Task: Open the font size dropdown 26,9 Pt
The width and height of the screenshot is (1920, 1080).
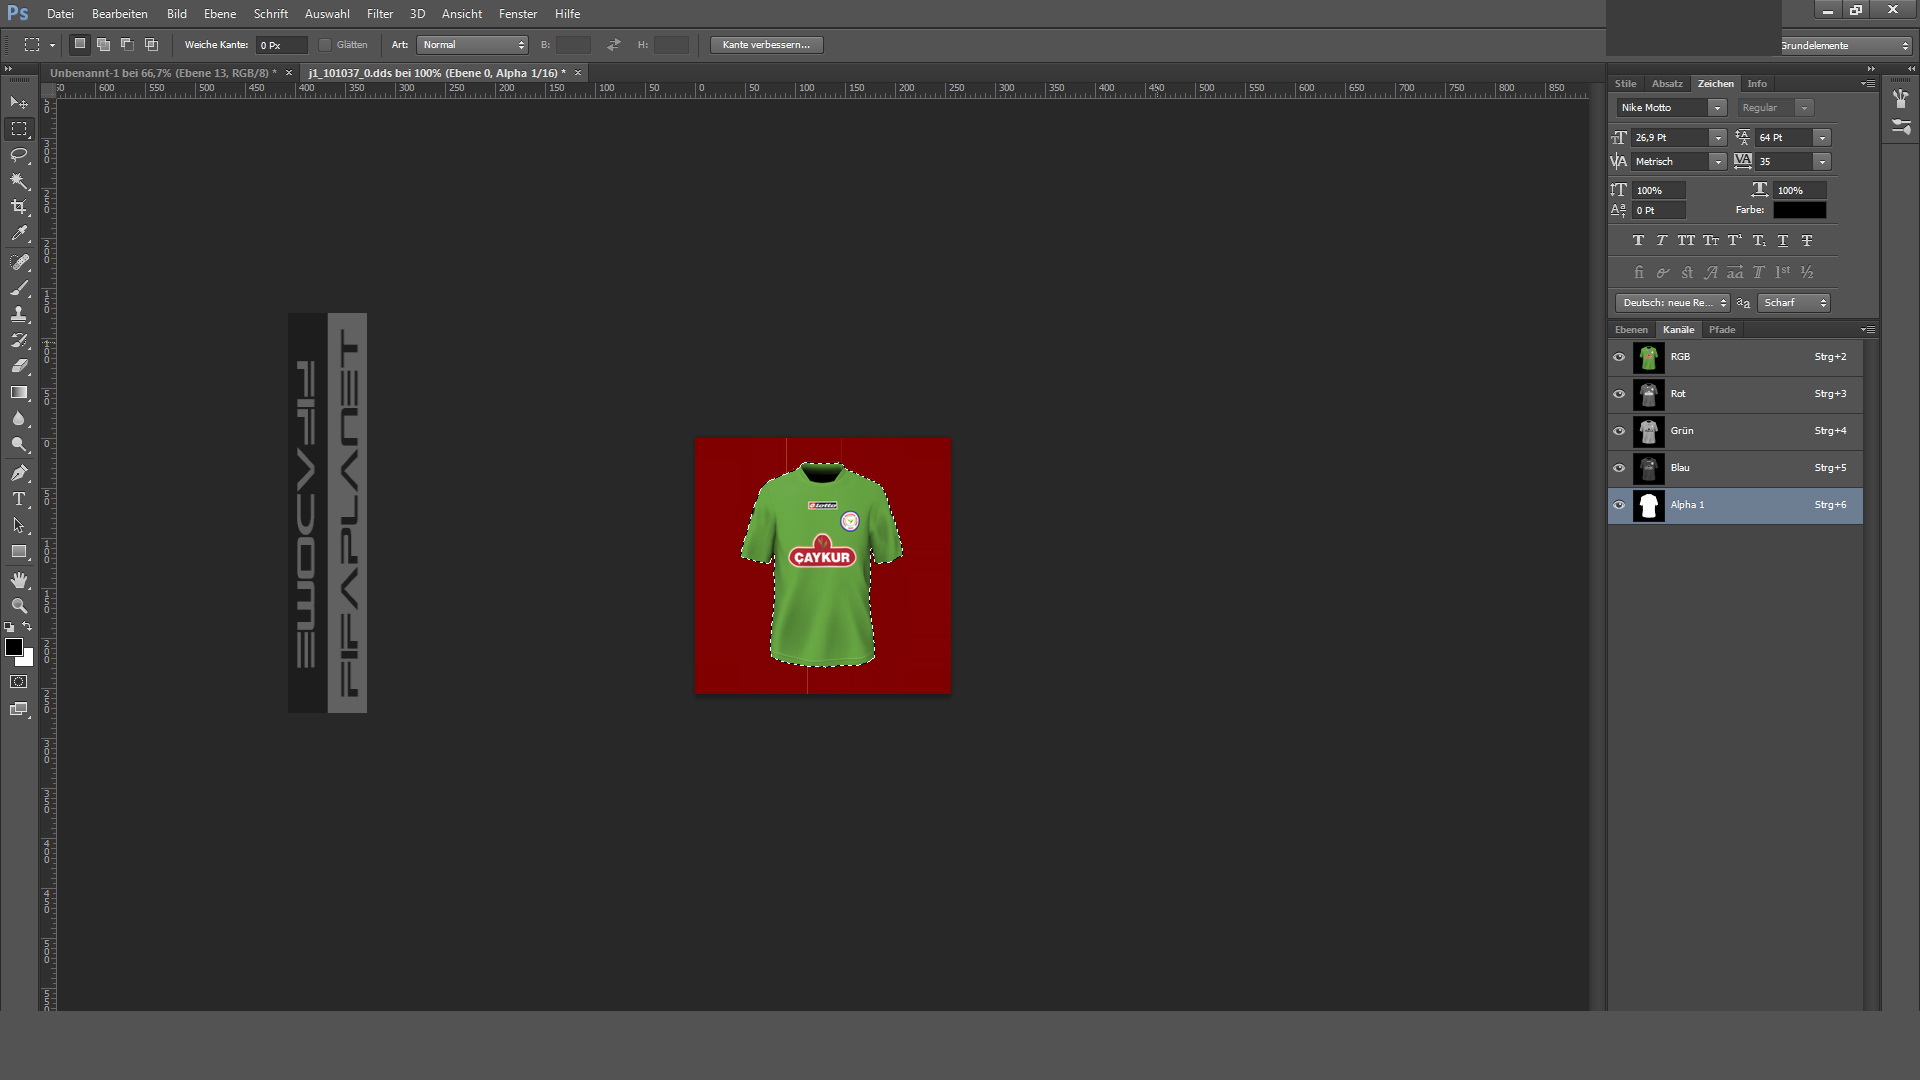Action: 1717,138
